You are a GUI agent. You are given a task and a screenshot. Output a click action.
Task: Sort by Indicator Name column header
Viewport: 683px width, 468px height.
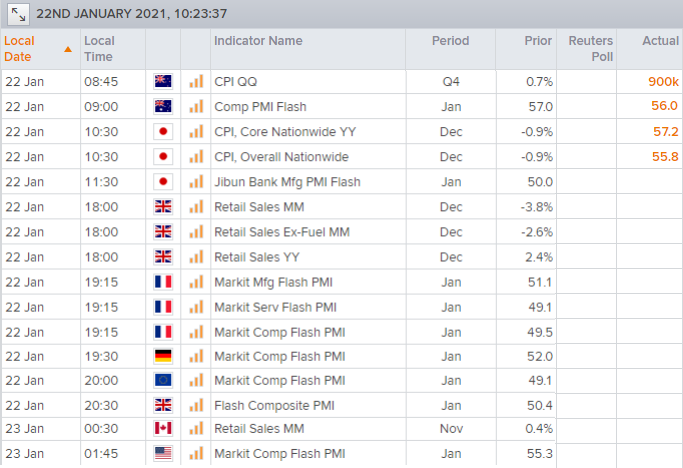[x=258, y=41]
